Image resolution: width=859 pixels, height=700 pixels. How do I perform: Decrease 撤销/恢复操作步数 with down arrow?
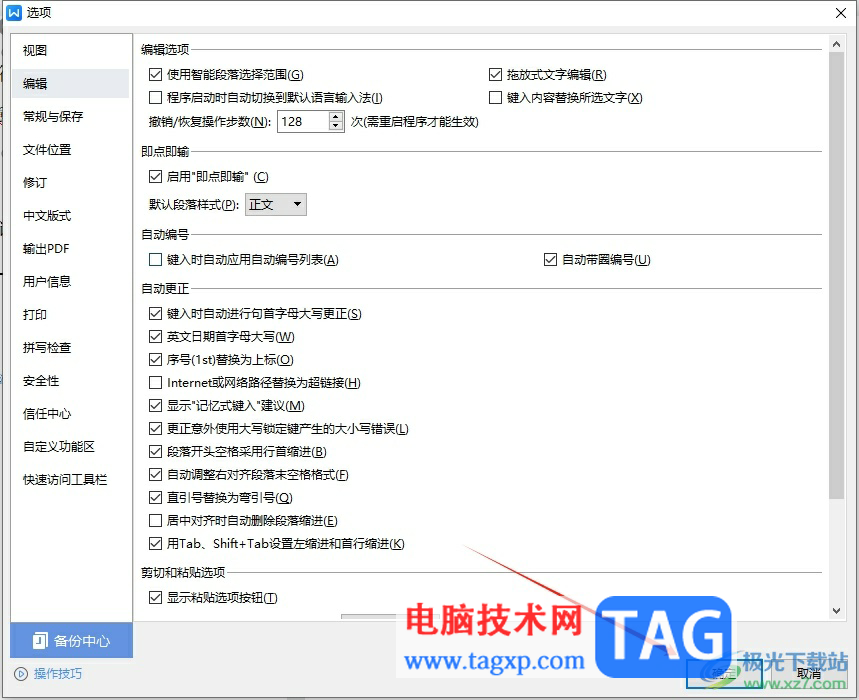pyautogui.click(x=336, y=126)
